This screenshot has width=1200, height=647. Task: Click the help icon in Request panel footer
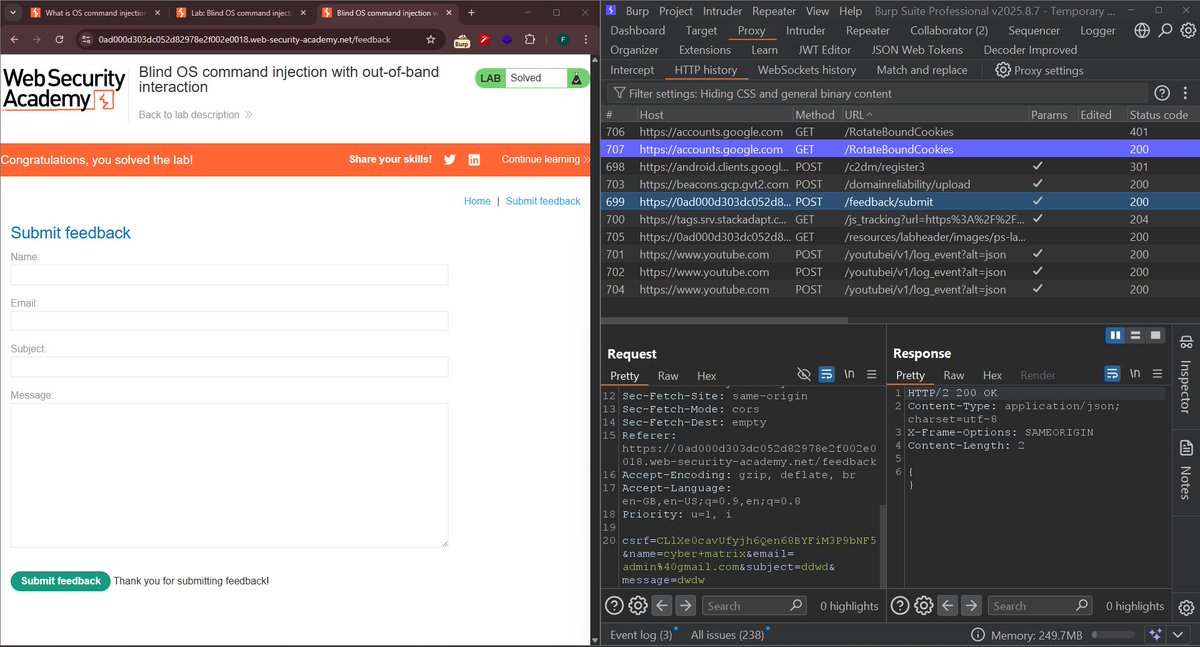click(613, 605)
